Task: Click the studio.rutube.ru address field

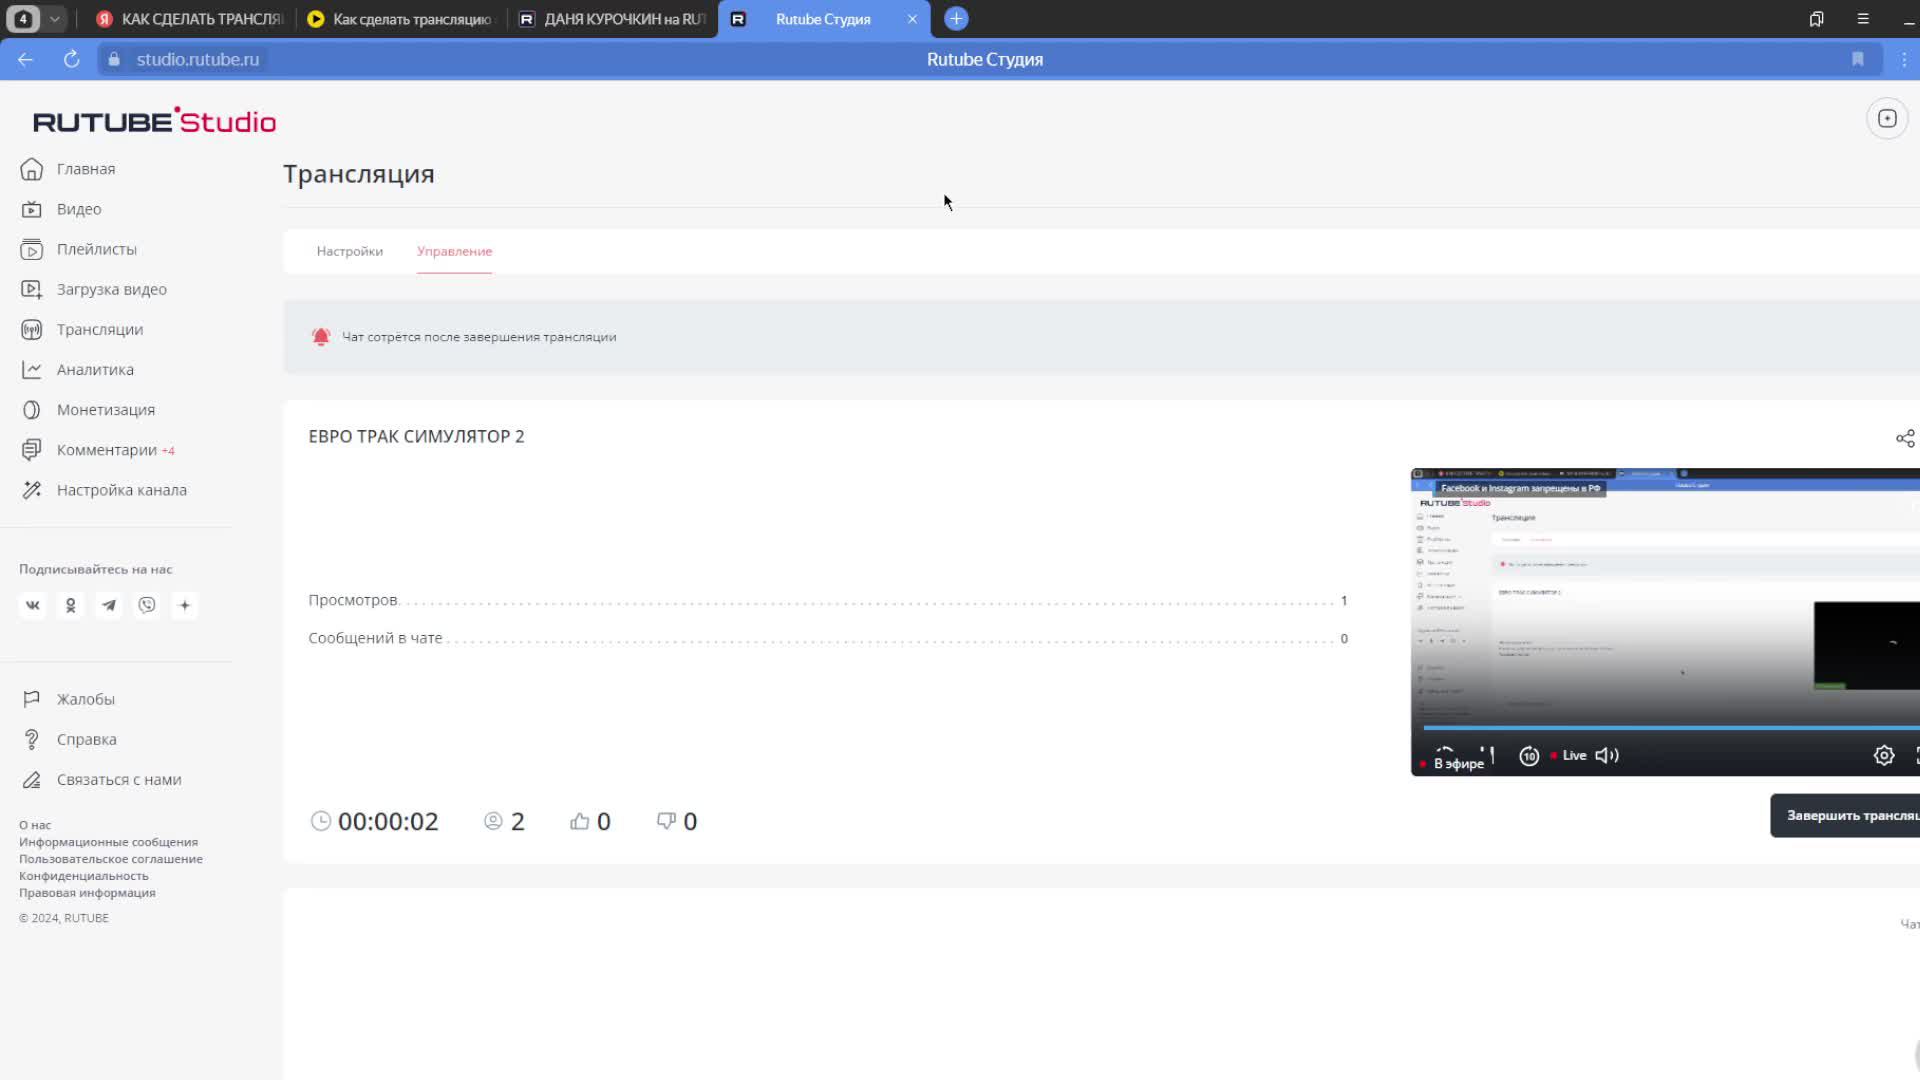Action: (197, 60)
